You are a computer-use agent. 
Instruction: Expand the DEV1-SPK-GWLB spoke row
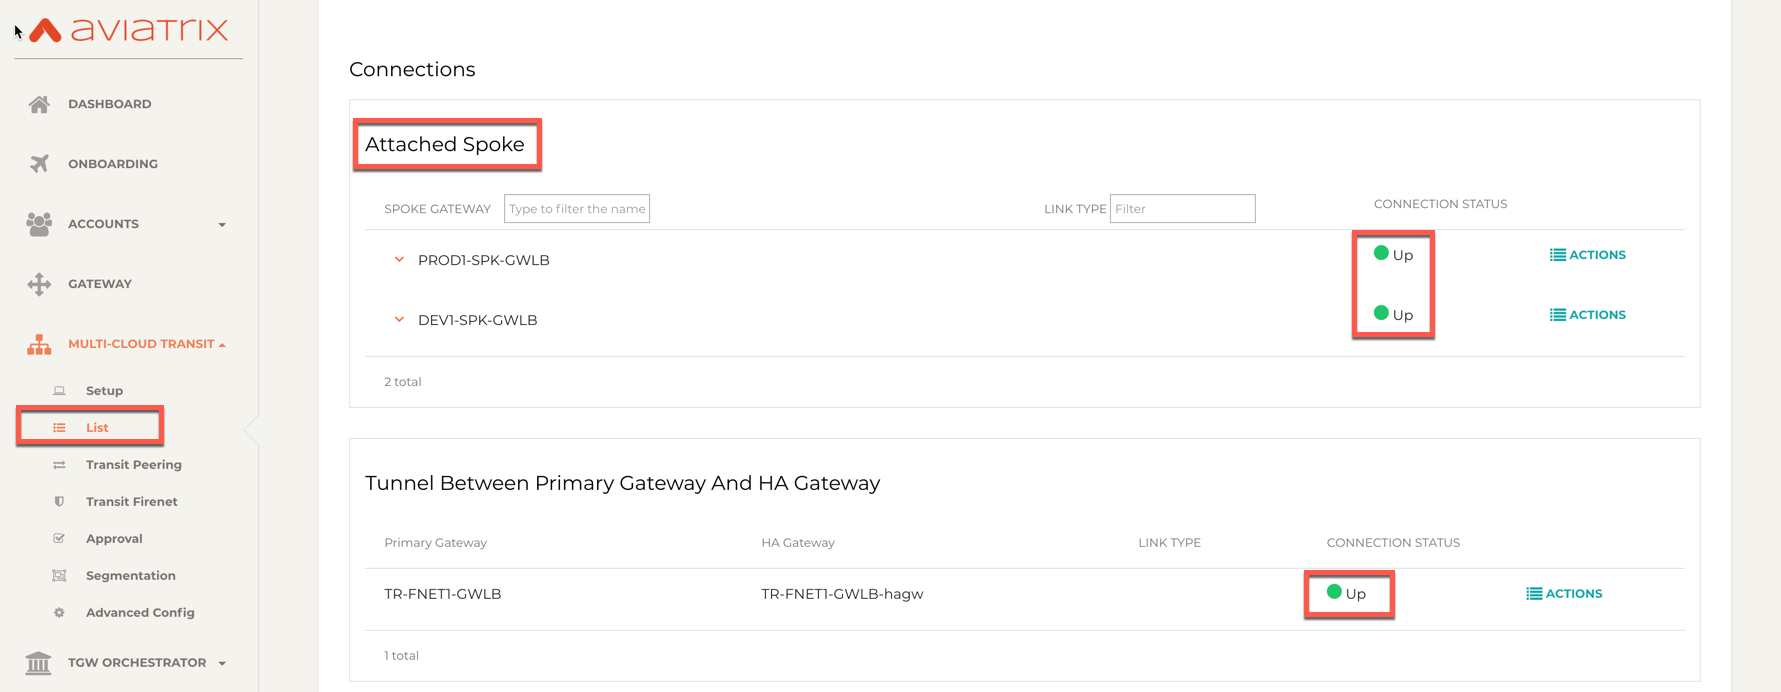[399, 320]
